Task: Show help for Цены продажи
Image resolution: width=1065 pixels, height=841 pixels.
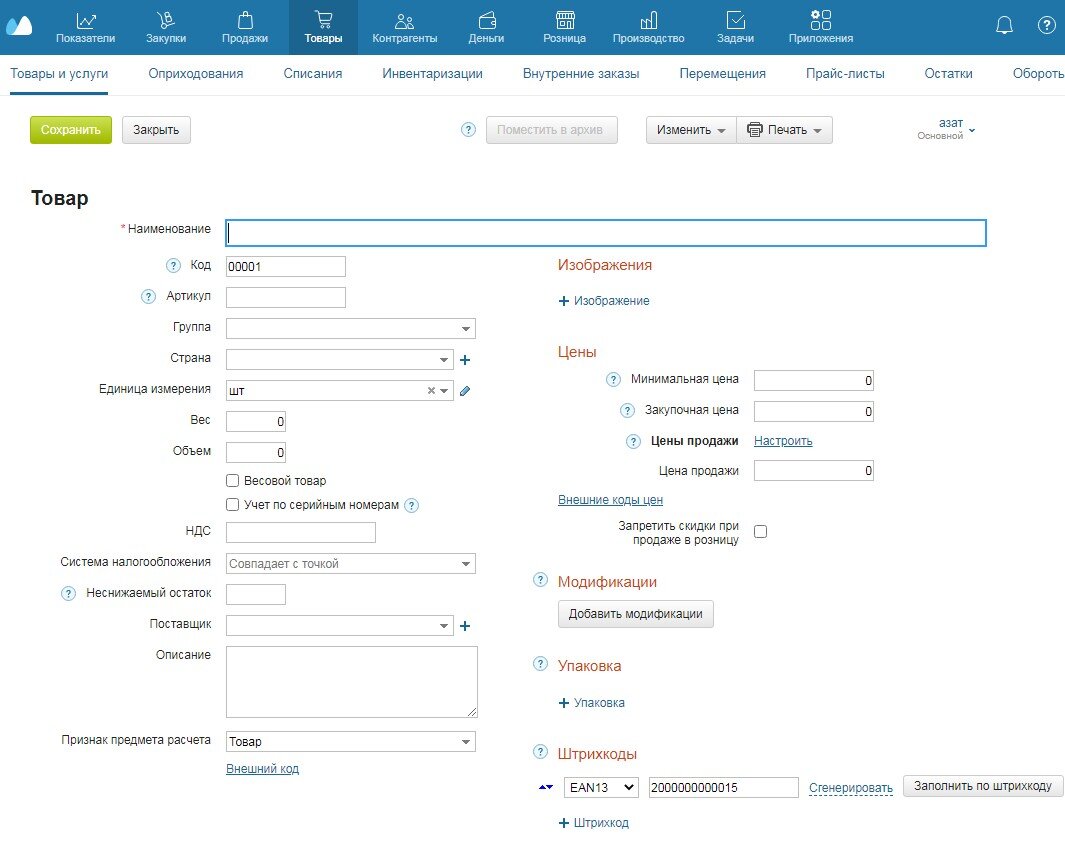Action: [x=633, y=442]
